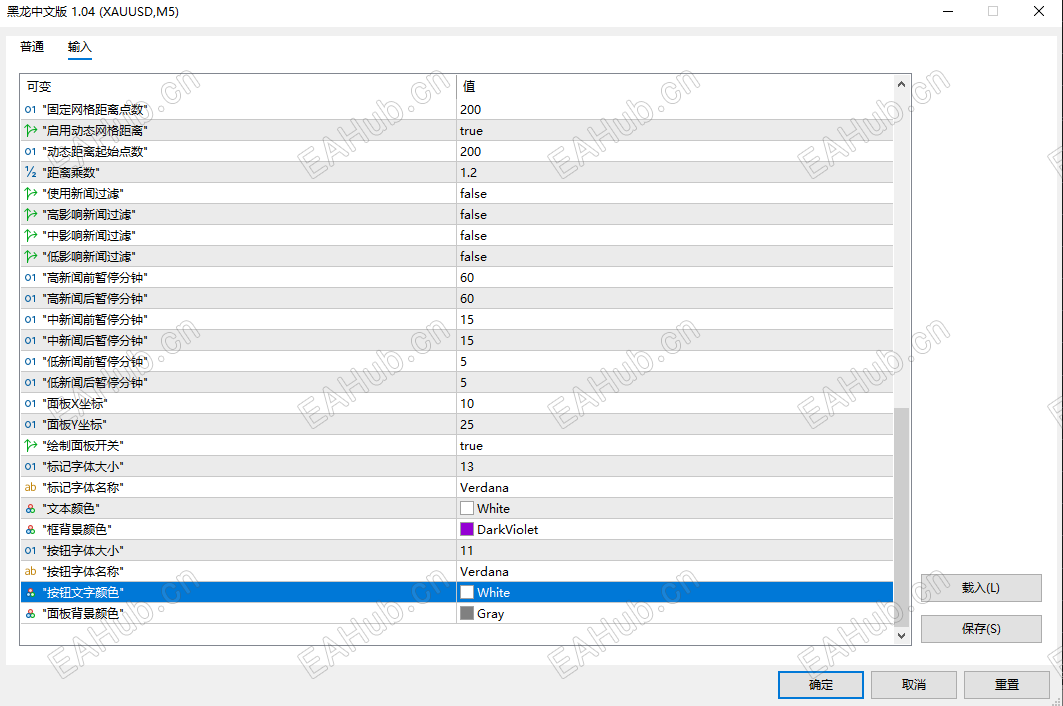Viewport: 1063px width, 706px height.
Task: Click the 载入(L) button
Action: pyautogui.click(x=981, y=588)
